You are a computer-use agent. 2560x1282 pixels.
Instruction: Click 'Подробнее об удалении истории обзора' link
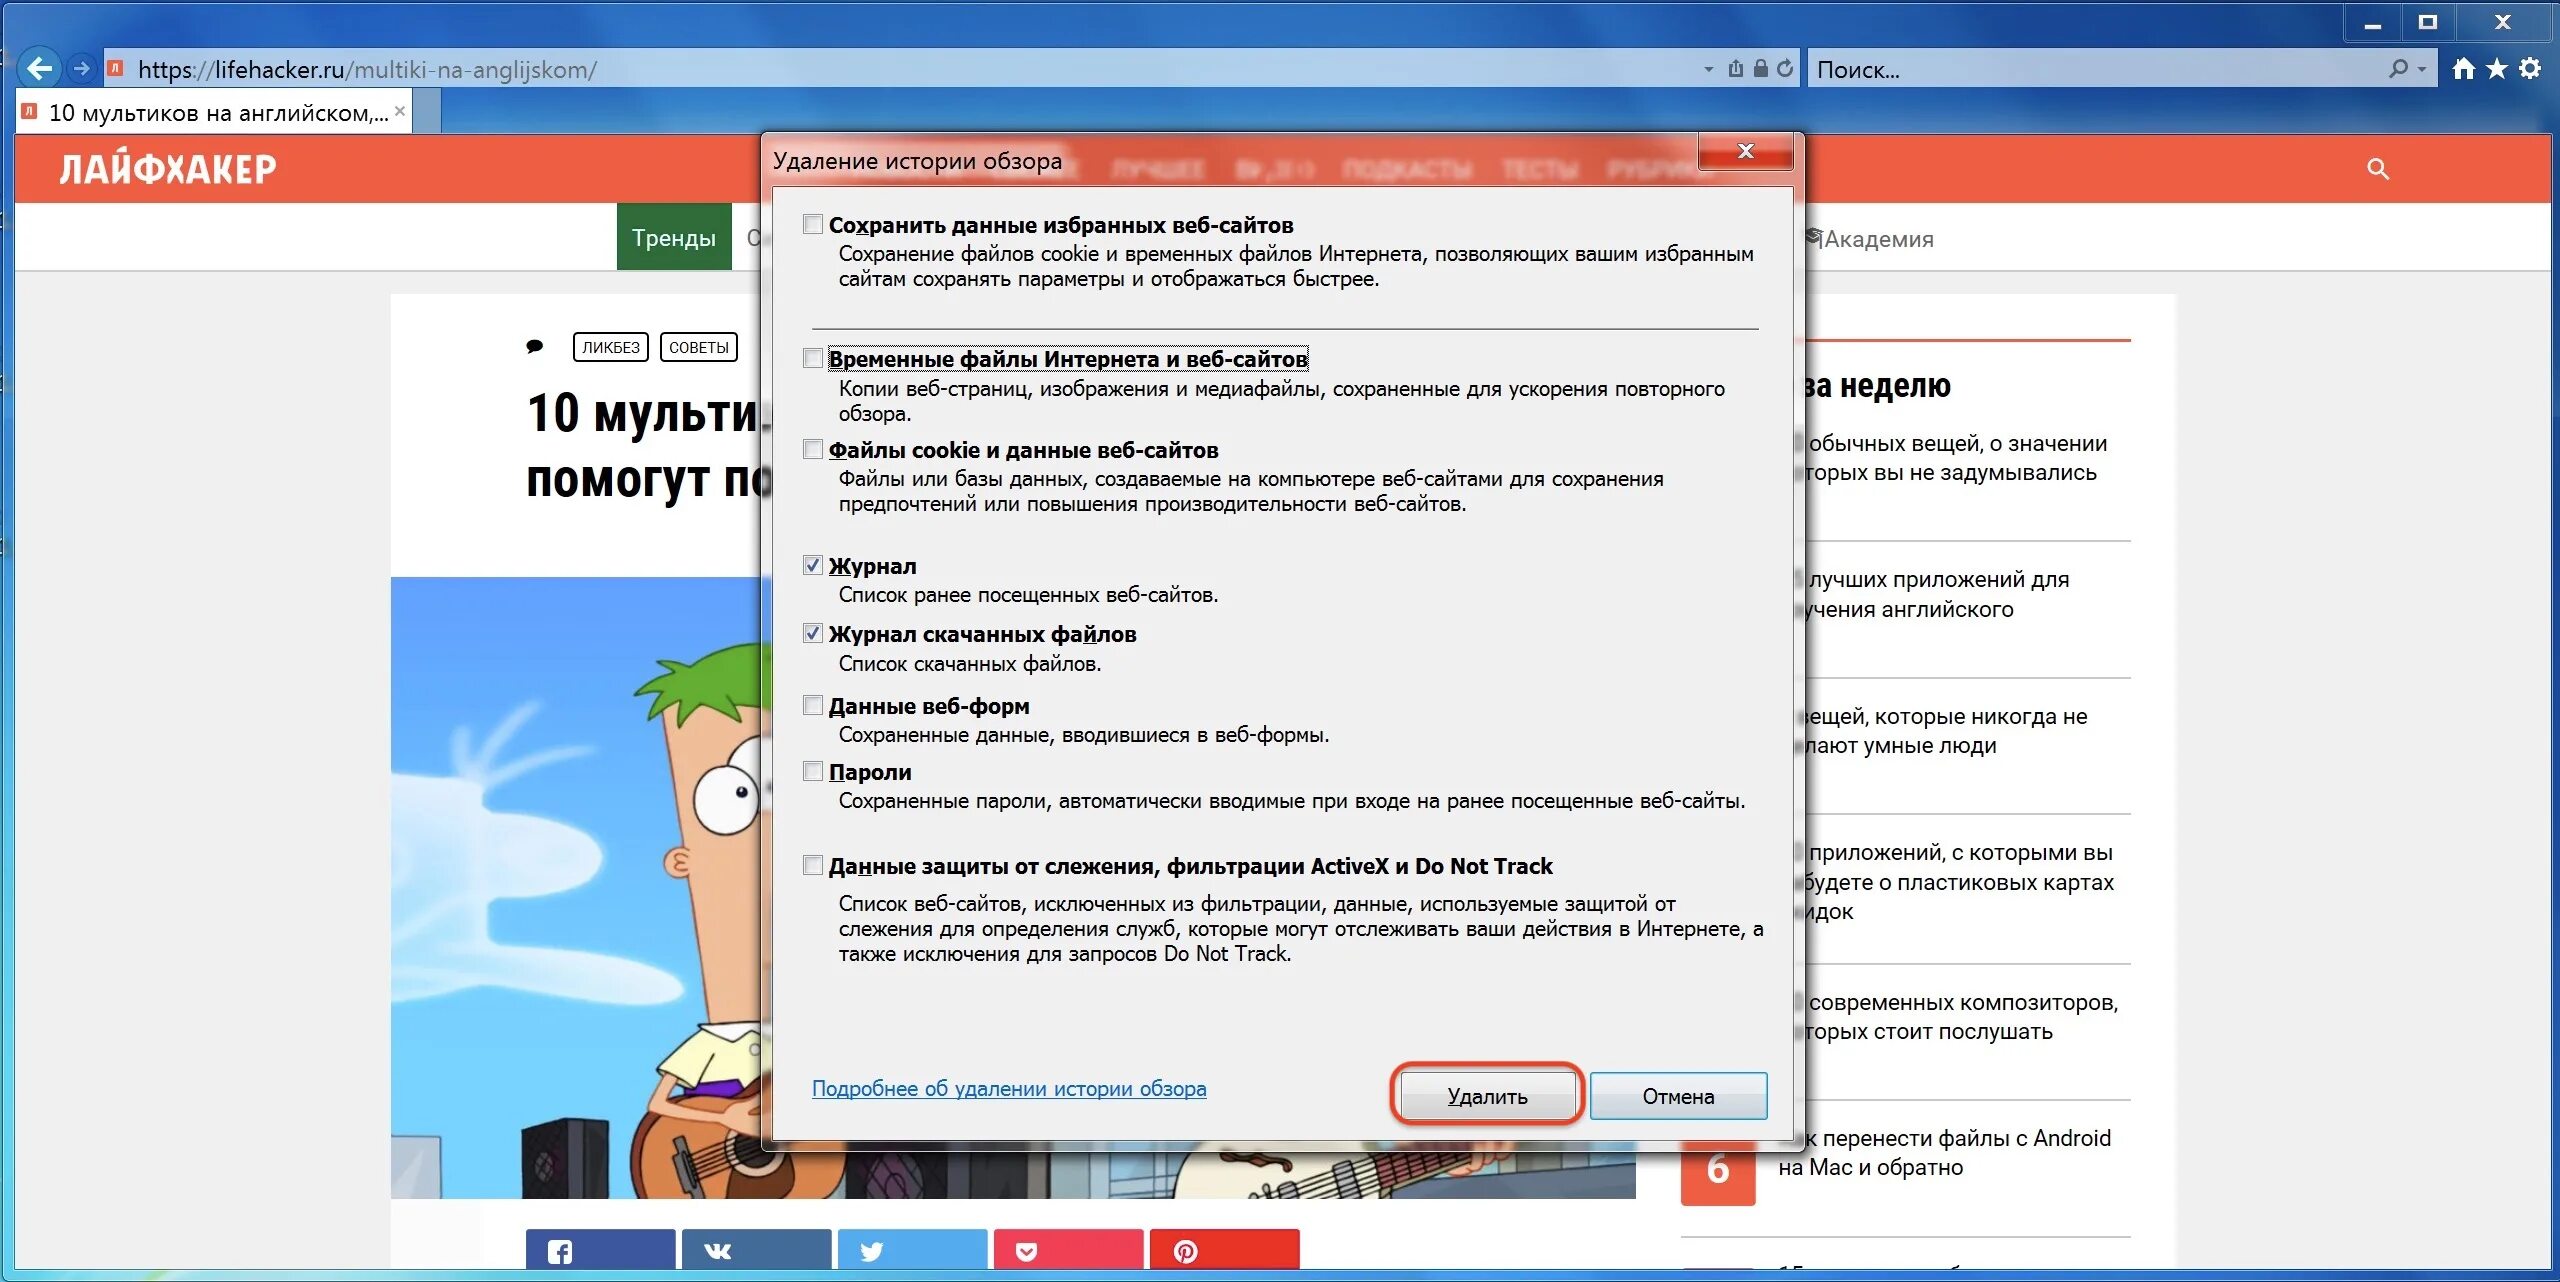[1009, 1088]
